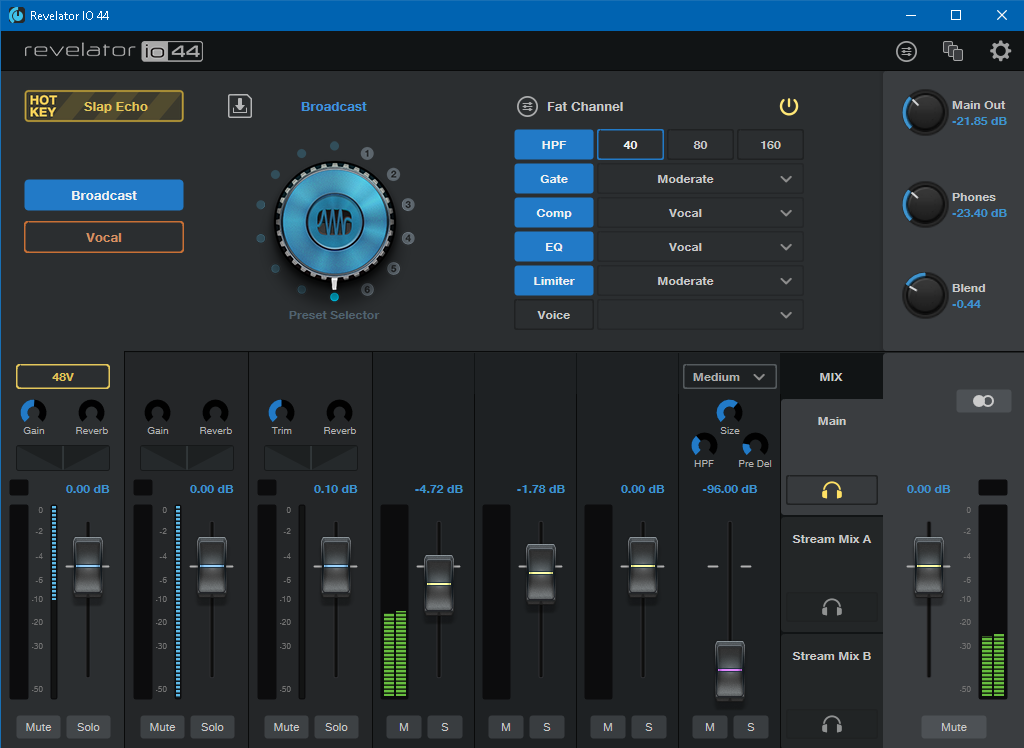Click the Blend knob
Viewport: 1024px width, 748px height.
[924, 295]
